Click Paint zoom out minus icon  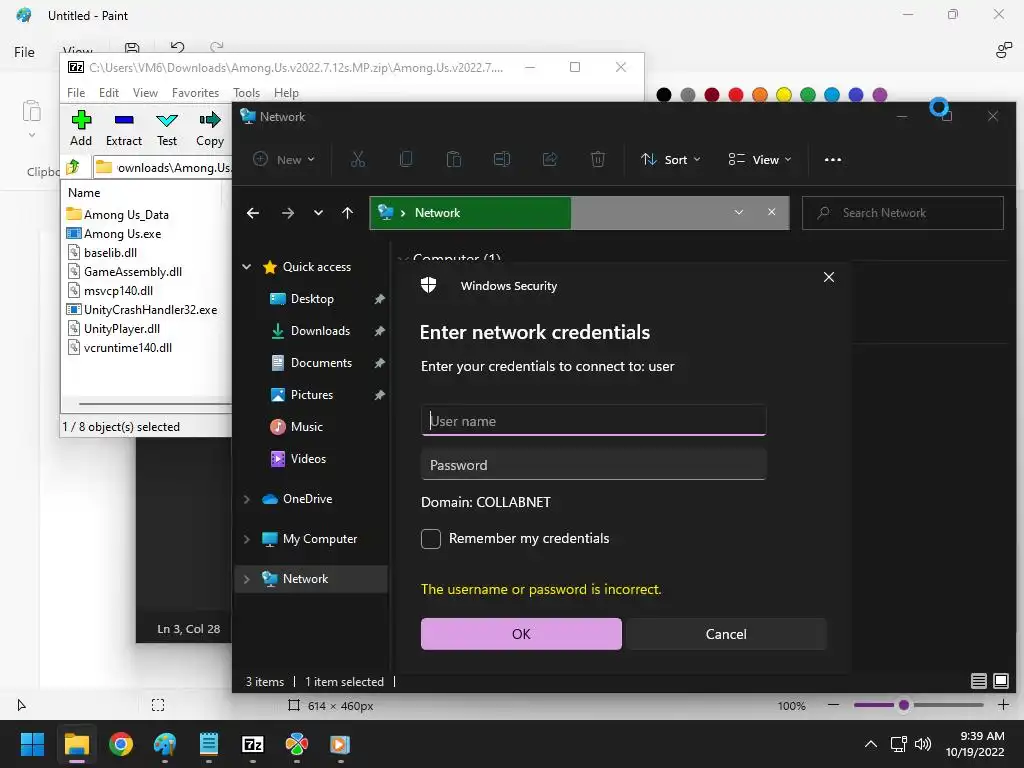tap(833, 705)
